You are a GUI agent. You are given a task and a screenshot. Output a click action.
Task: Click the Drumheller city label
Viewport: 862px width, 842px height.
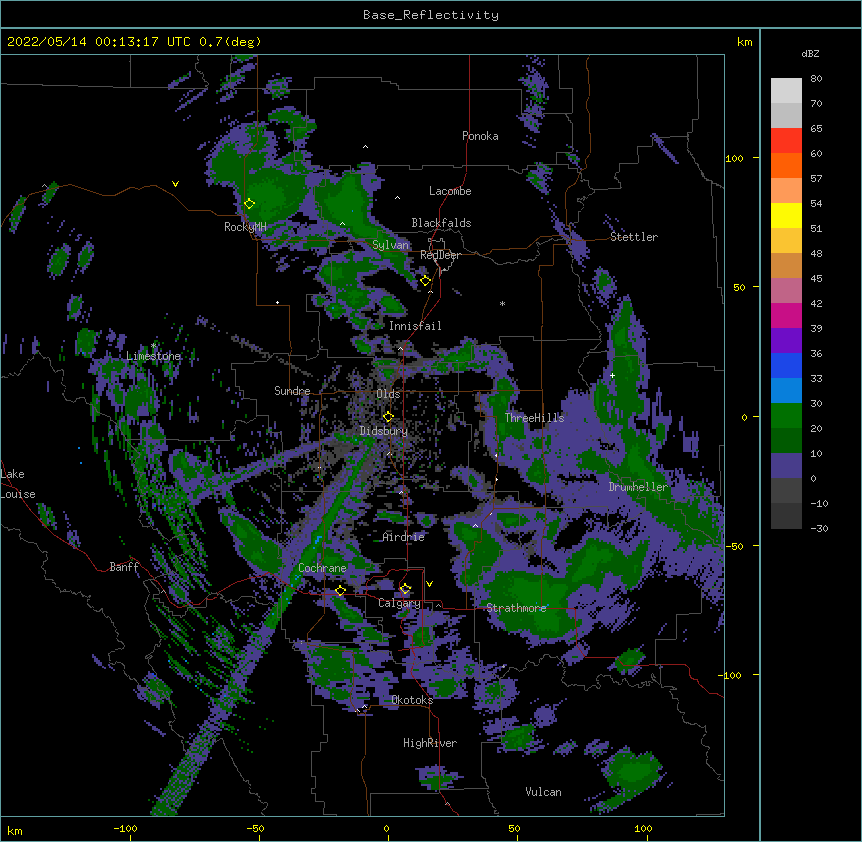click(x=638, y=487)
